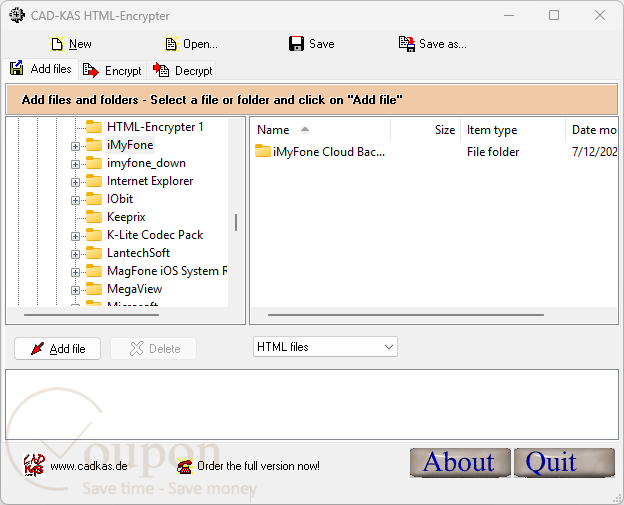Click the gear application icon in title bar
The image size is (624, 505).
(17, 15)
